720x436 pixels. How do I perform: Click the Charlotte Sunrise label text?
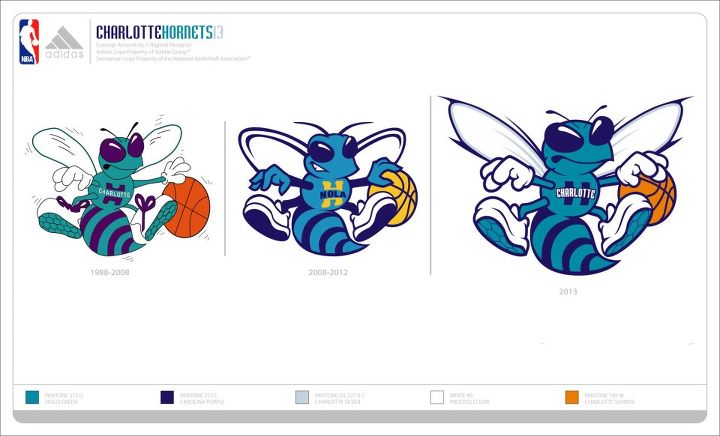click(x=609, y=402)
